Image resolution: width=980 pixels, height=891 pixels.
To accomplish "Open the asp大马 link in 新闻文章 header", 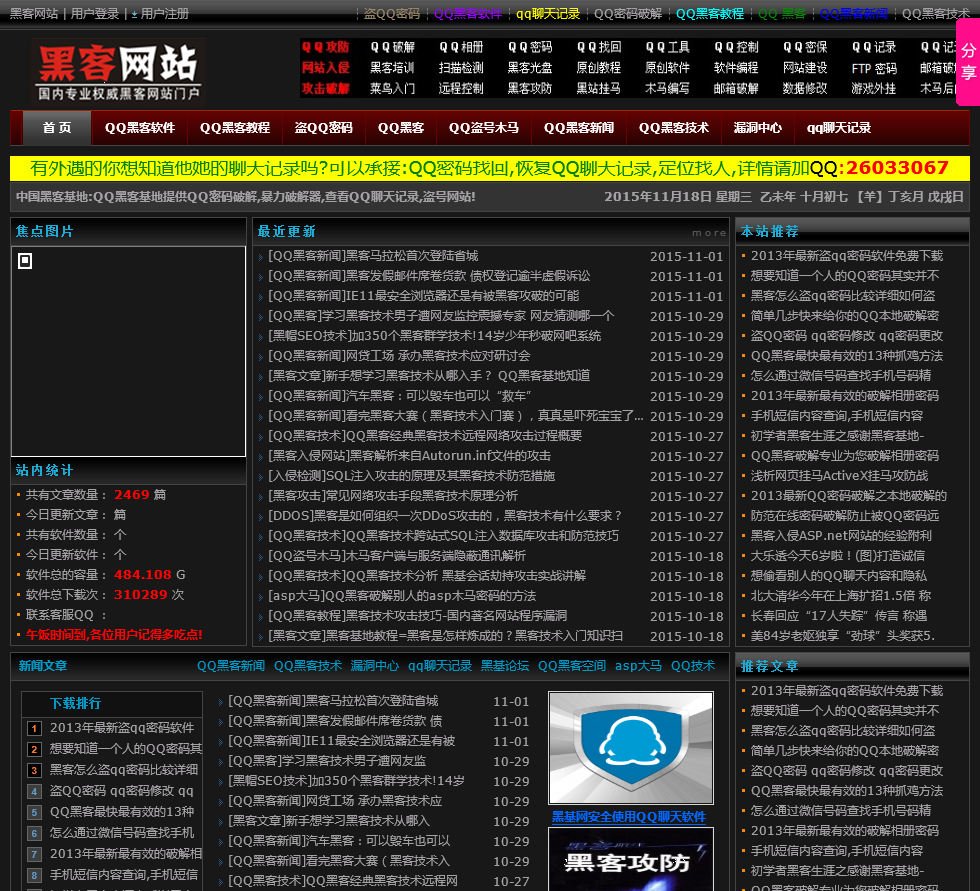I will click(638, 665).
